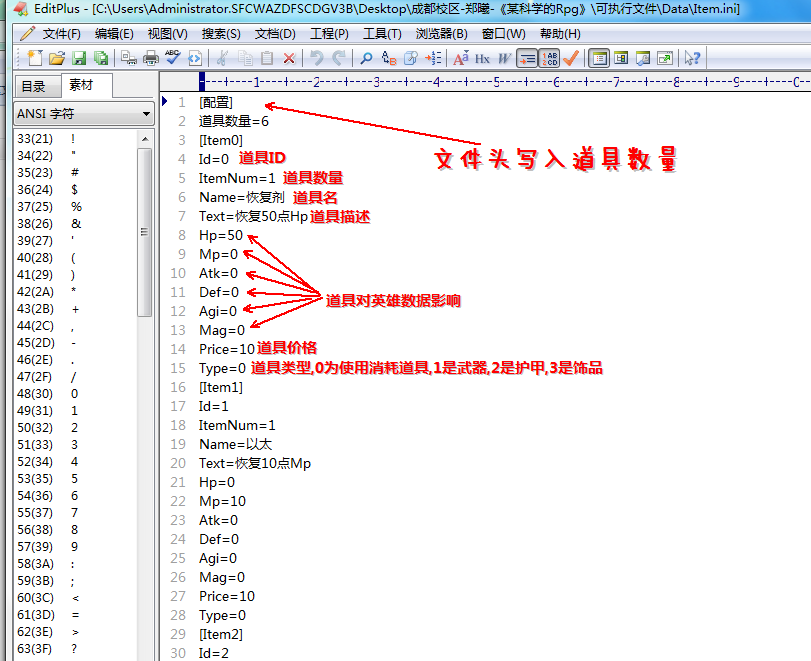
Task: Click the Redo arrow icon
Action: 339,58
